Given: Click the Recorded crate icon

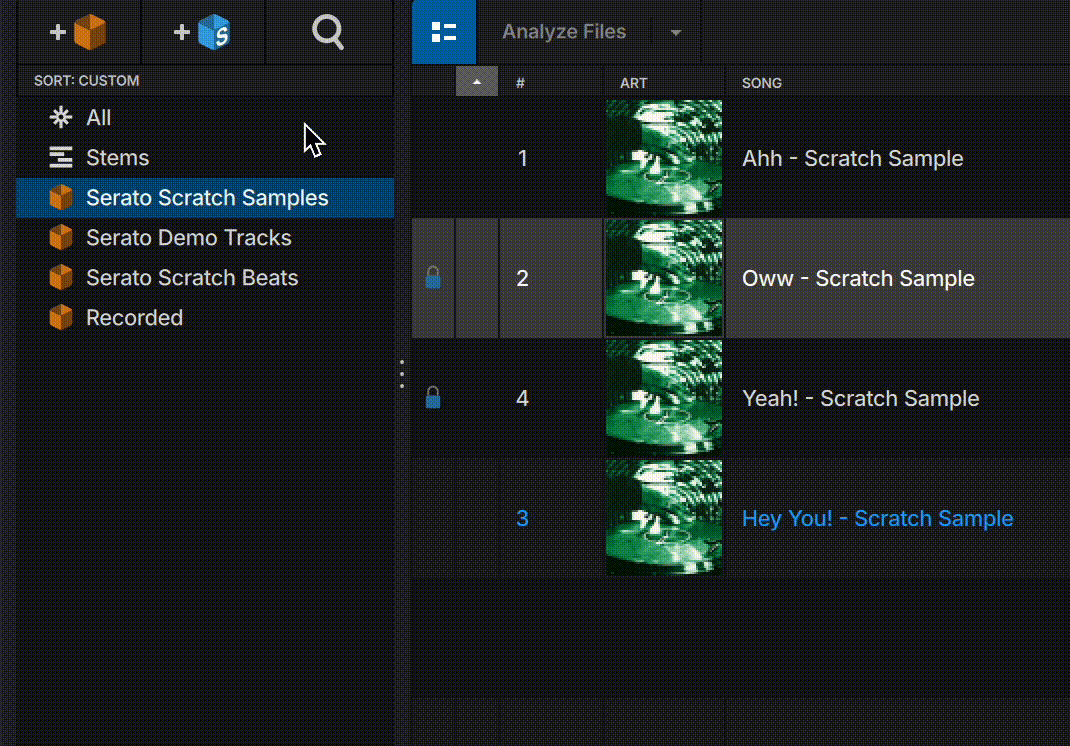Looking at the screenshot, I should (x=61, y=317).
